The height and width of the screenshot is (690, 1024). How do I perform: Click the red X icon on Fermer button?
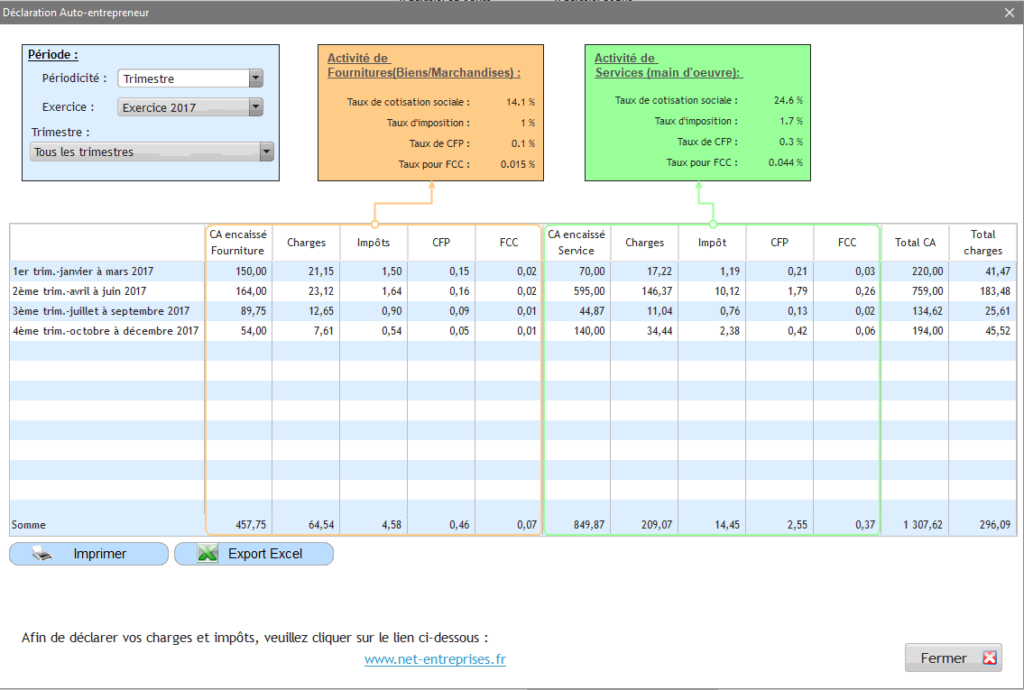pyautogui.click(x=989, y=657)
